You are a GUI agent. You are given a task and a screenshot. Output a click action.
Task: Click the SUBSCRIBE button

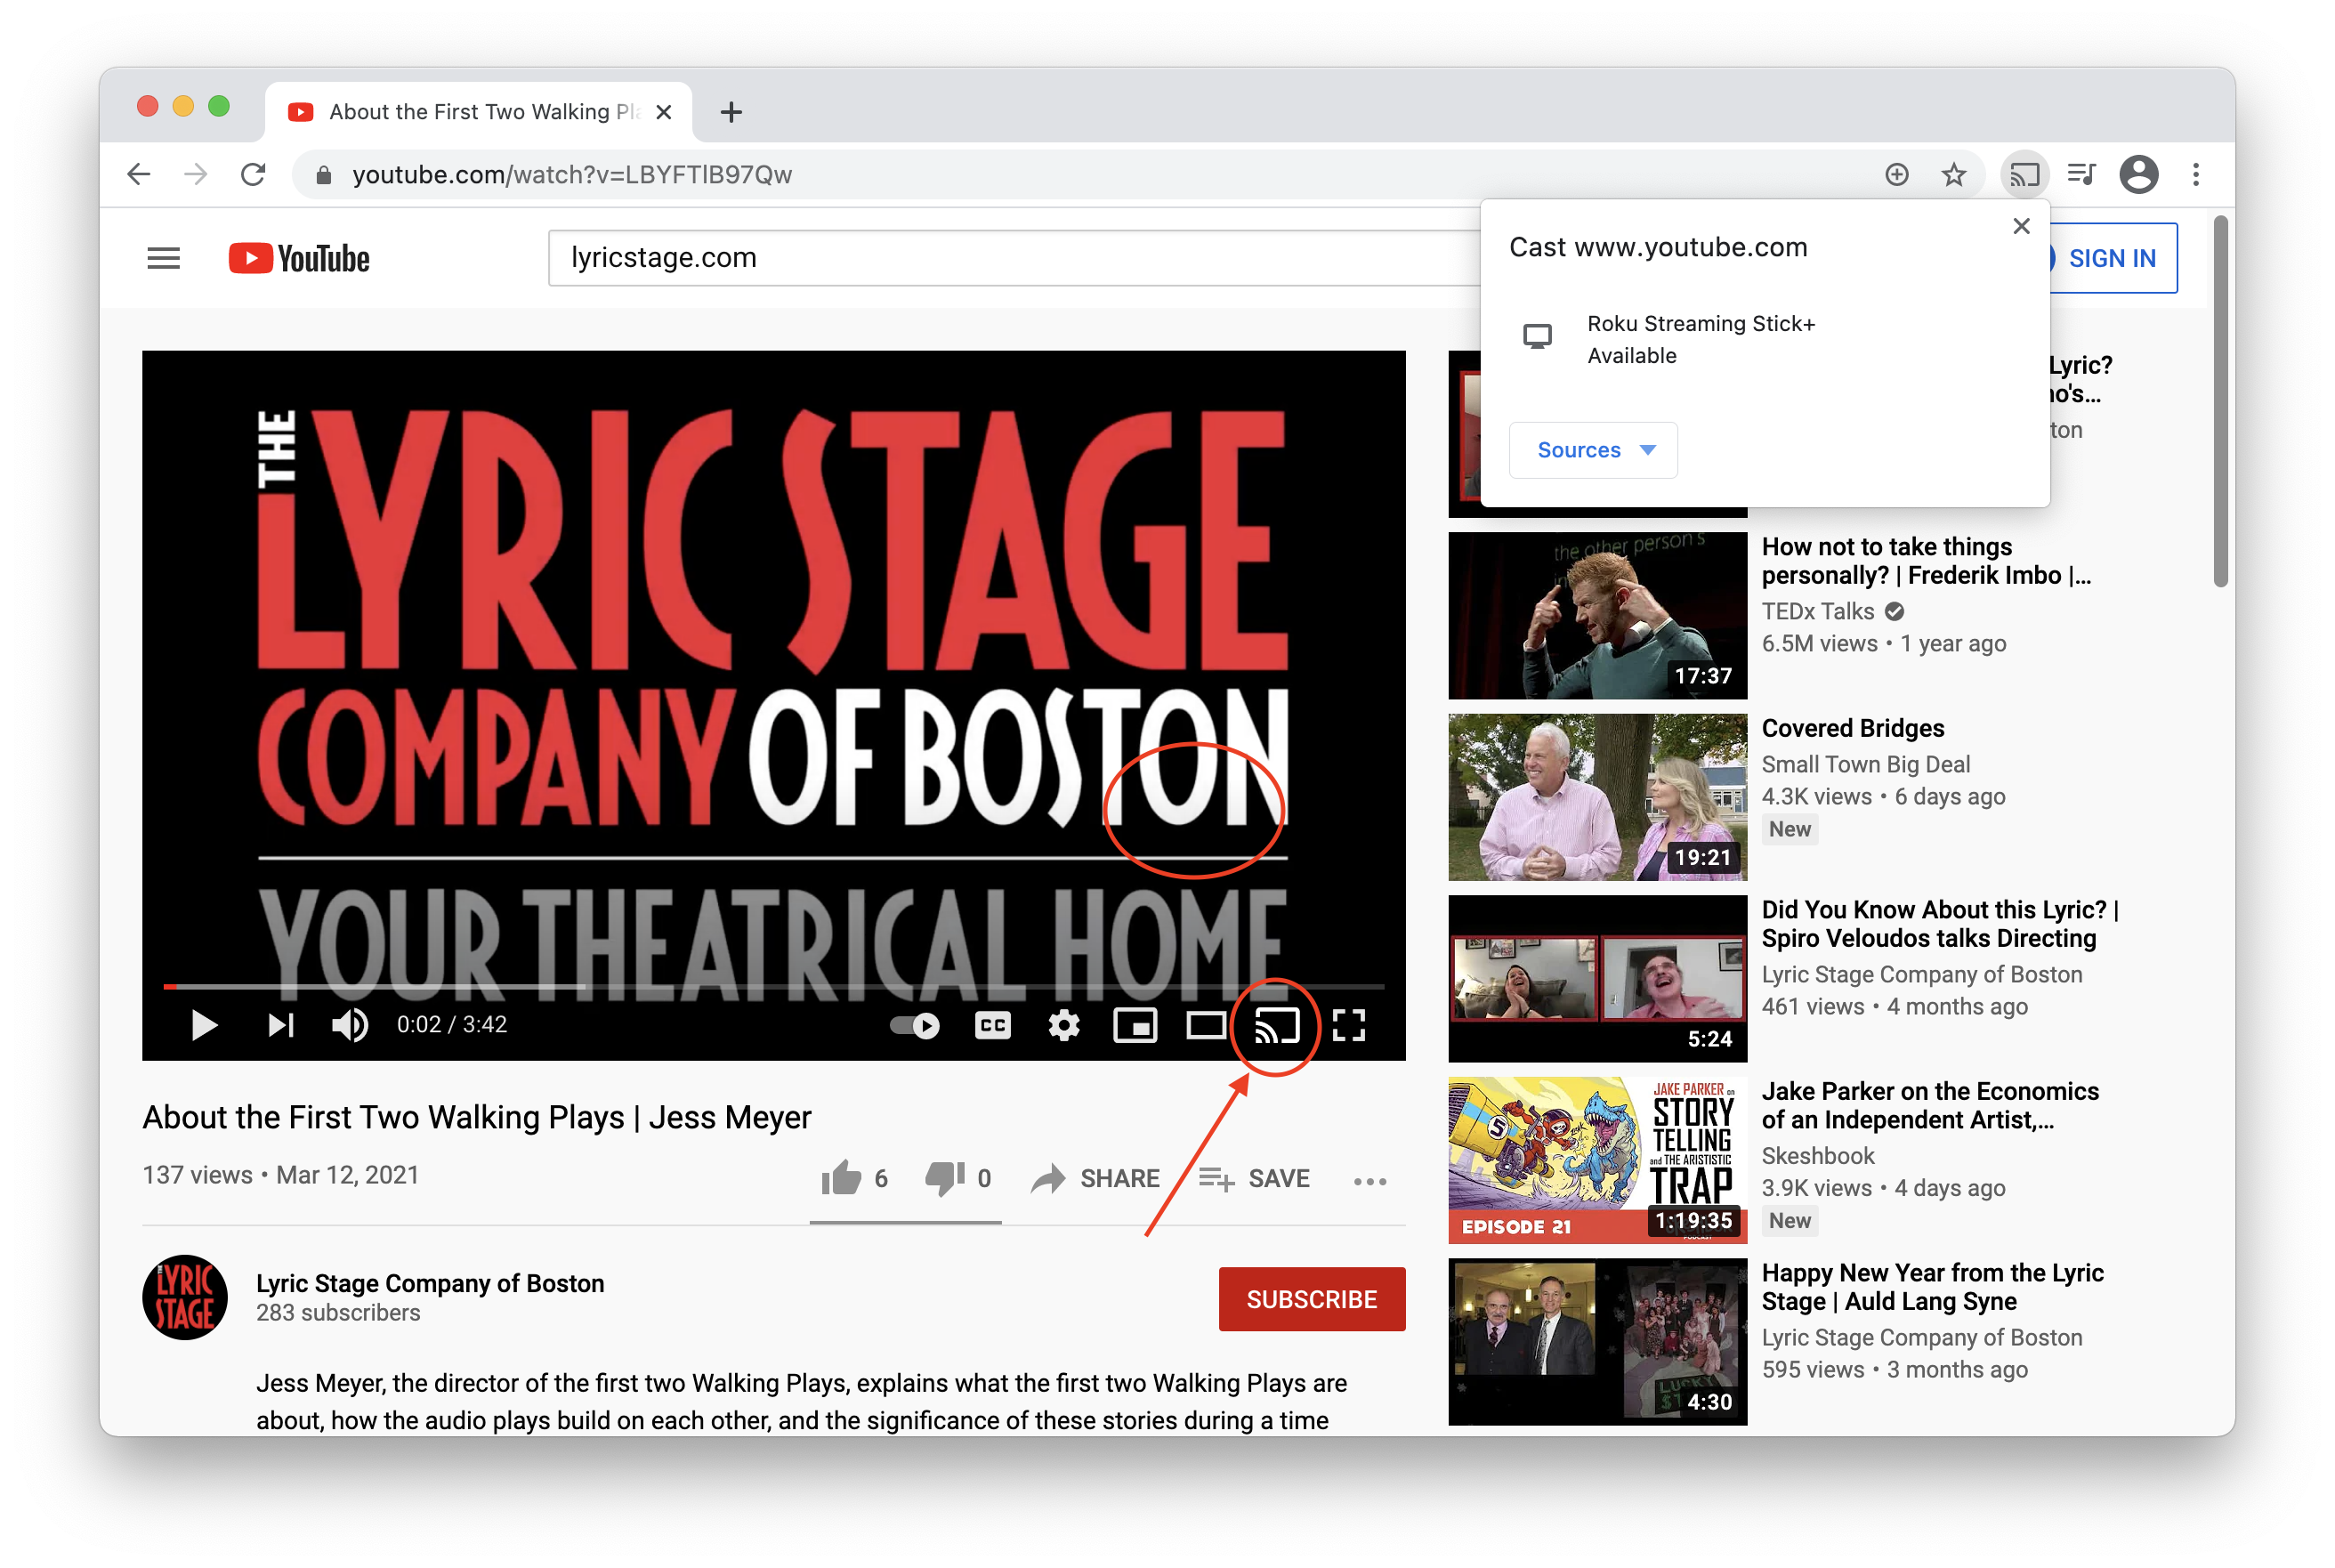tap(1311, 1299)
